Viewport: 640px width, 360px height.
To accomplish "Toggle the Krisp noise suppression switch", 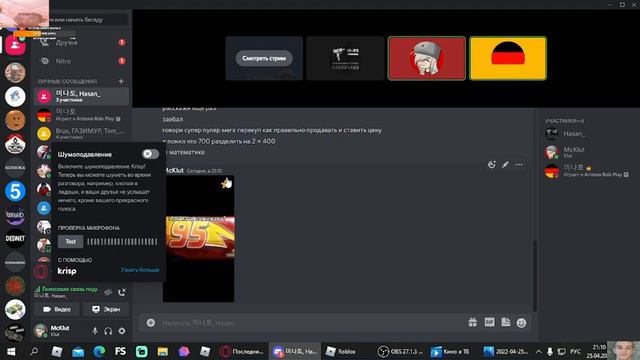I will (x=150, y=154).
